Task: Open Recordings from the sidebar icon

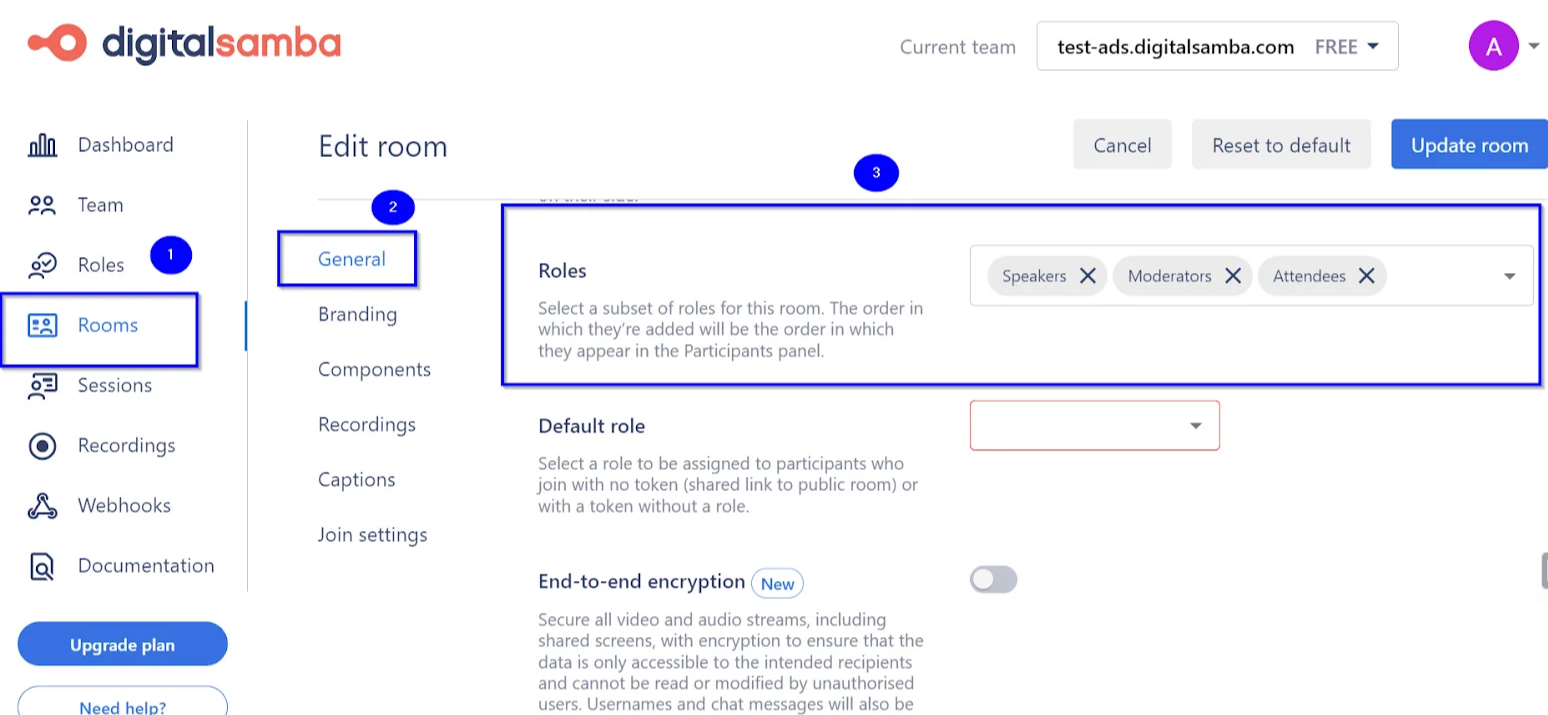Action: 42,445
